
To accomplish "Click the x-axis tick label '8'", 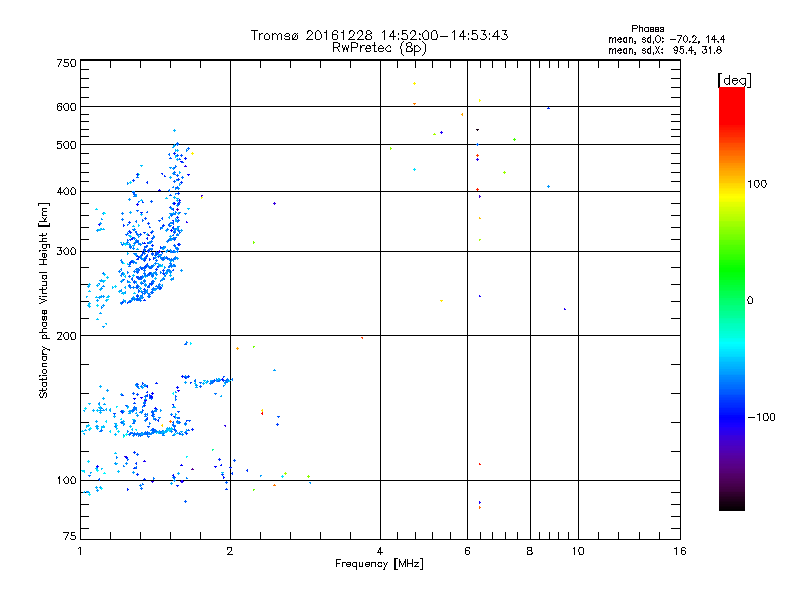I will point(530,551).
